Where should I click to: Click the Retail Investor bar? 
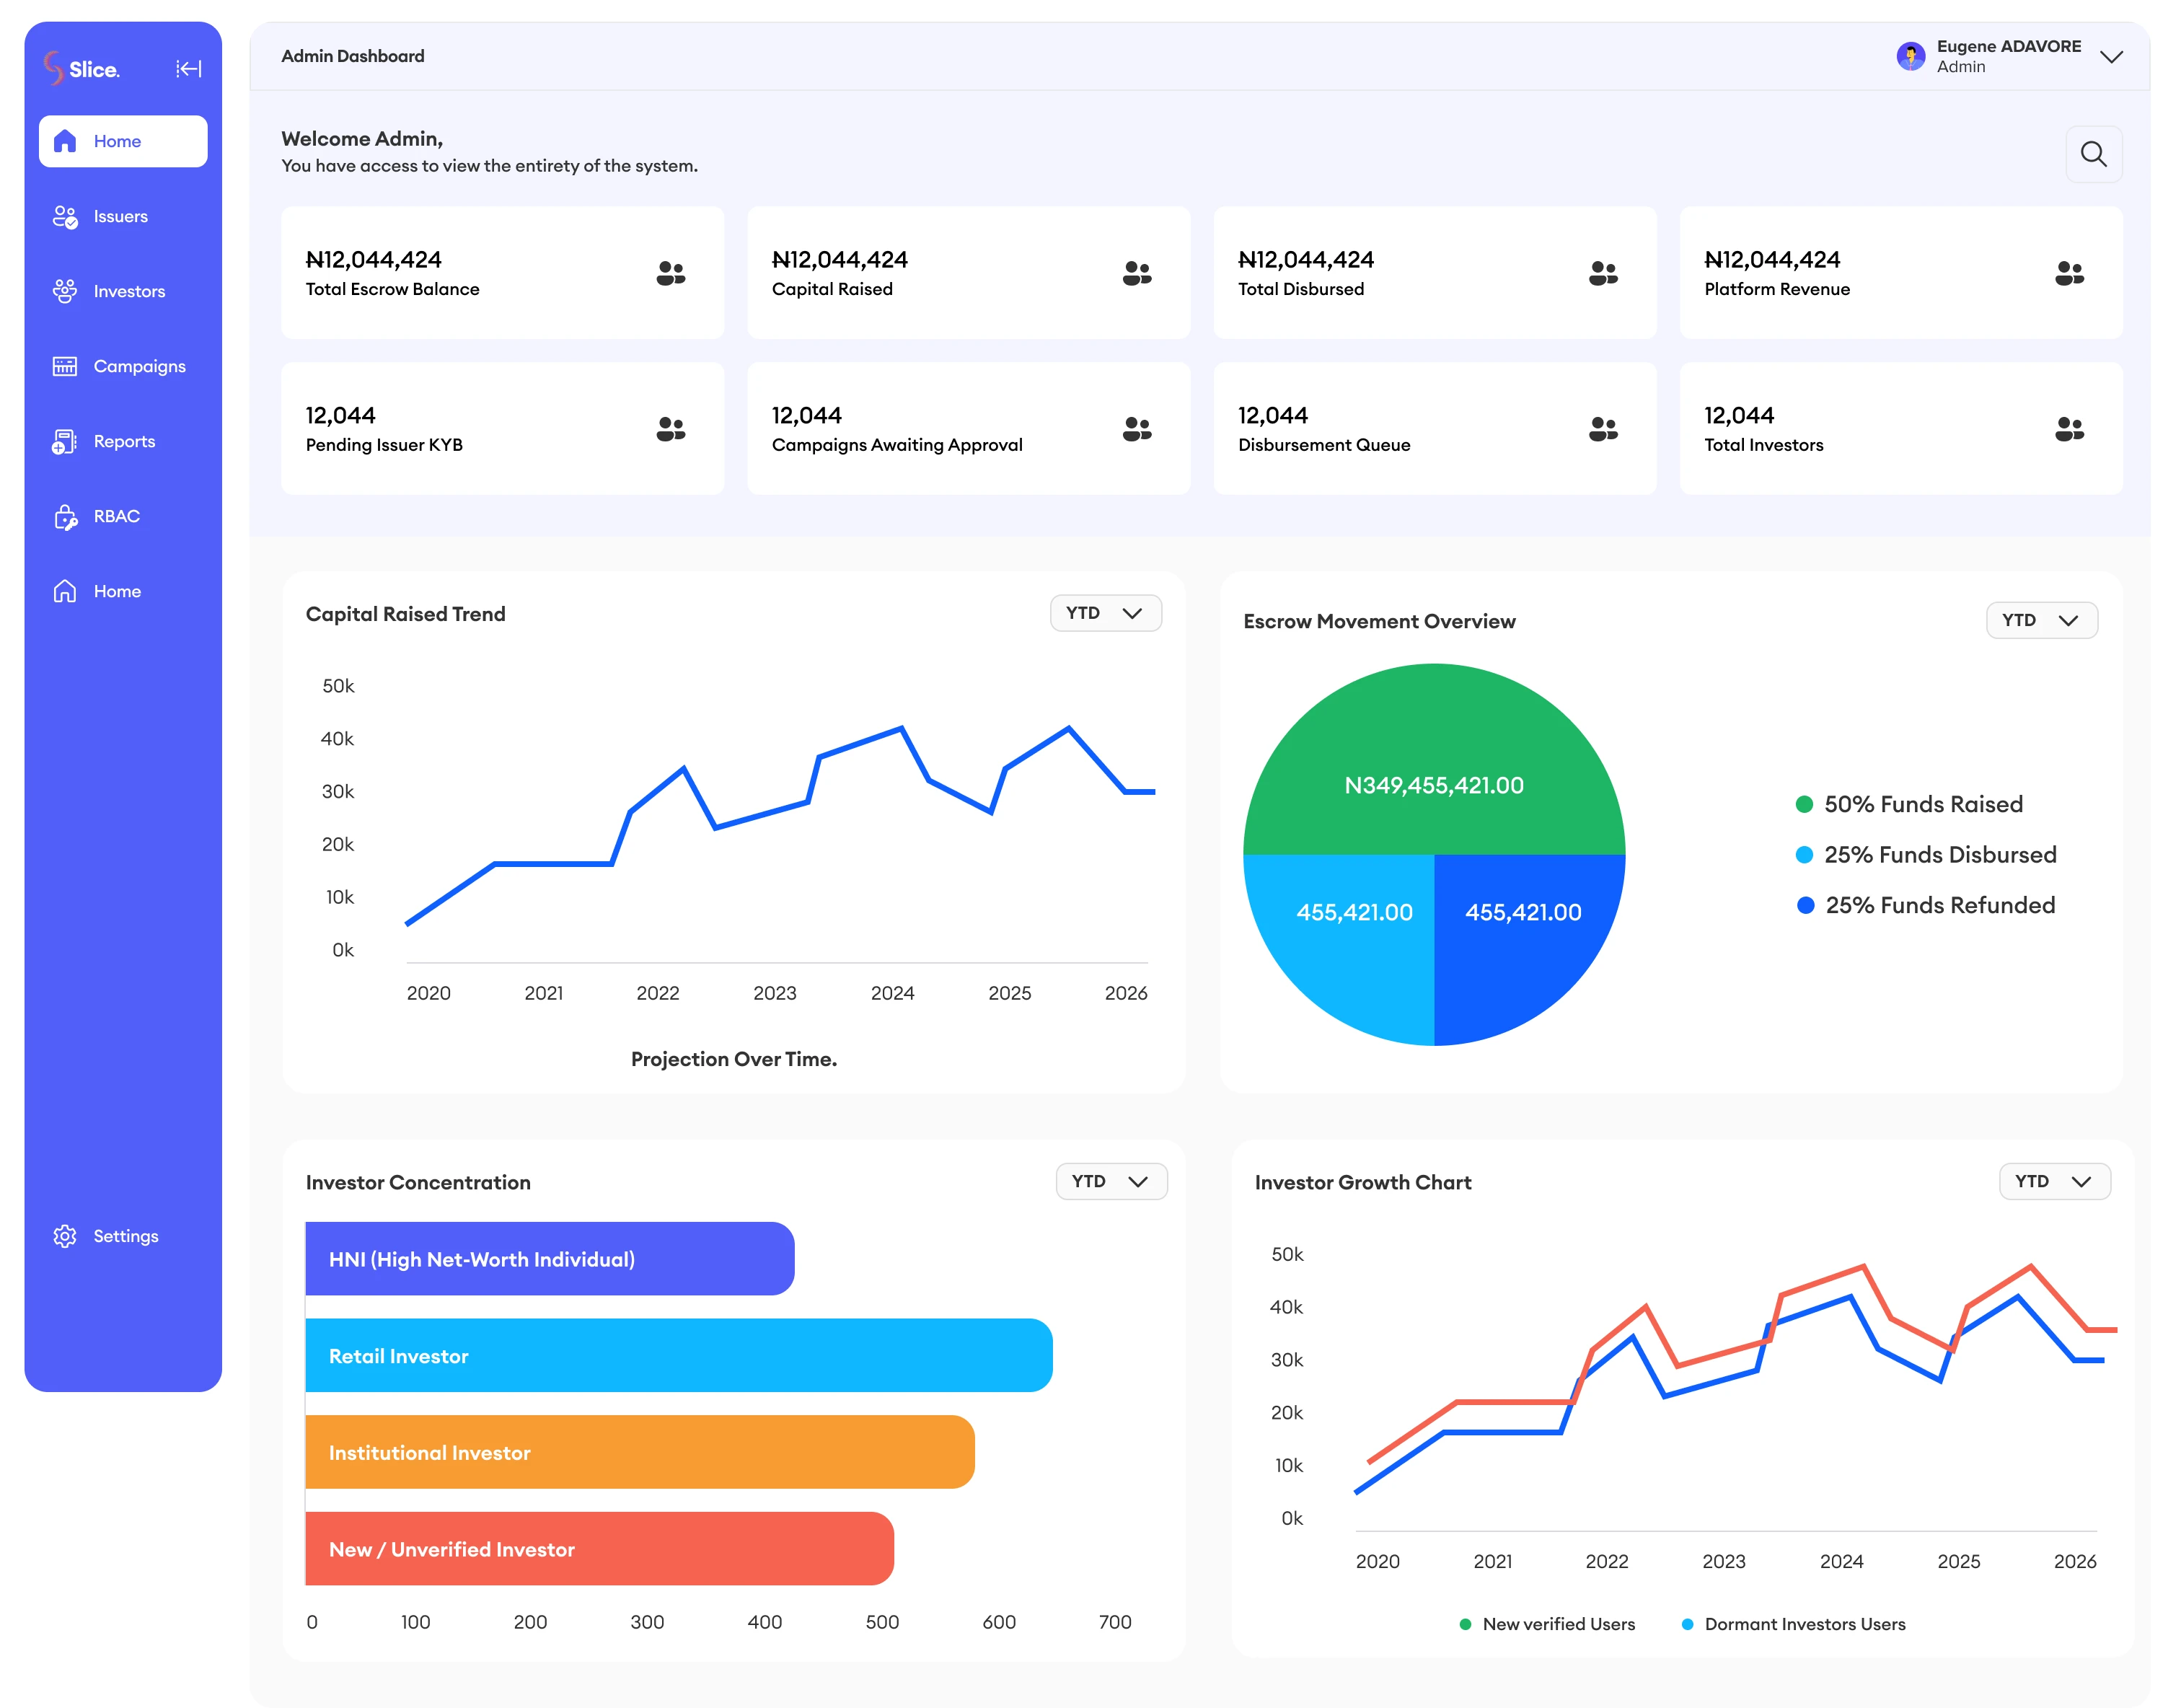(x=678, y=1355)
